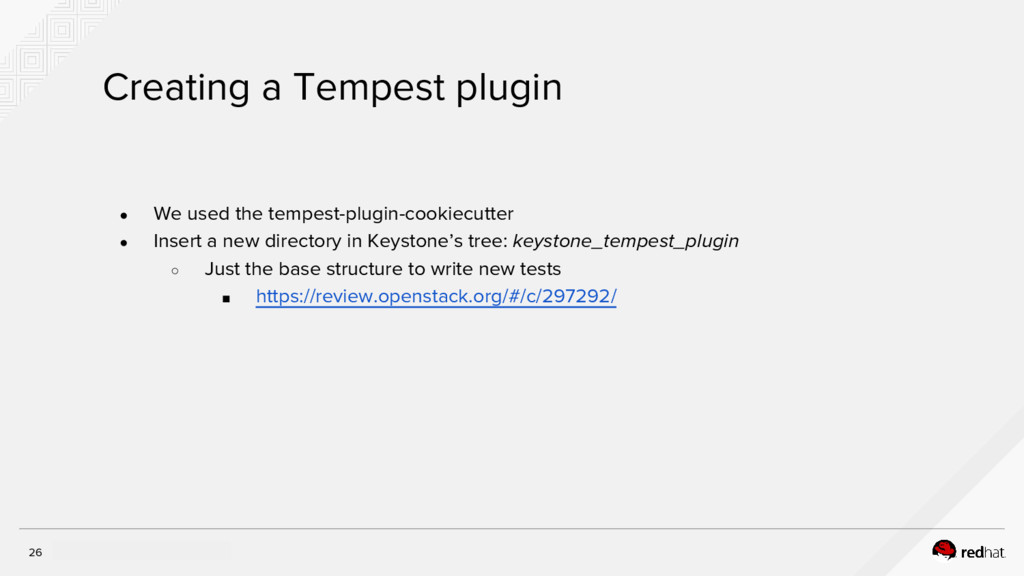
Task: Click the italic keystone_tempest_plugin text
Action: click(625, 241)
